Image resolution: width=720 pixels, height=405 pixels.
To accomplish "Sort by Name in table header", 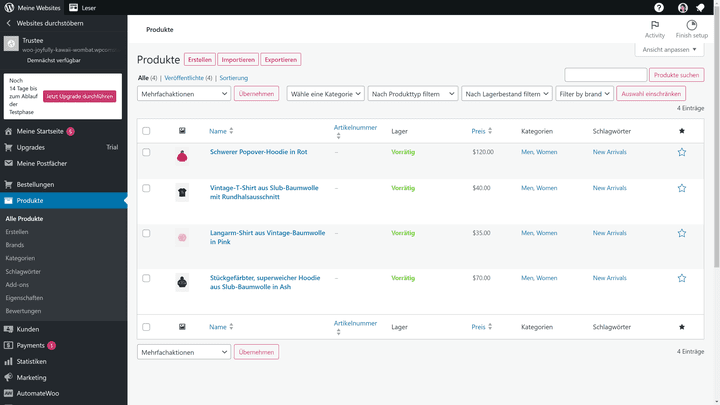I will (x=221, y=131).
